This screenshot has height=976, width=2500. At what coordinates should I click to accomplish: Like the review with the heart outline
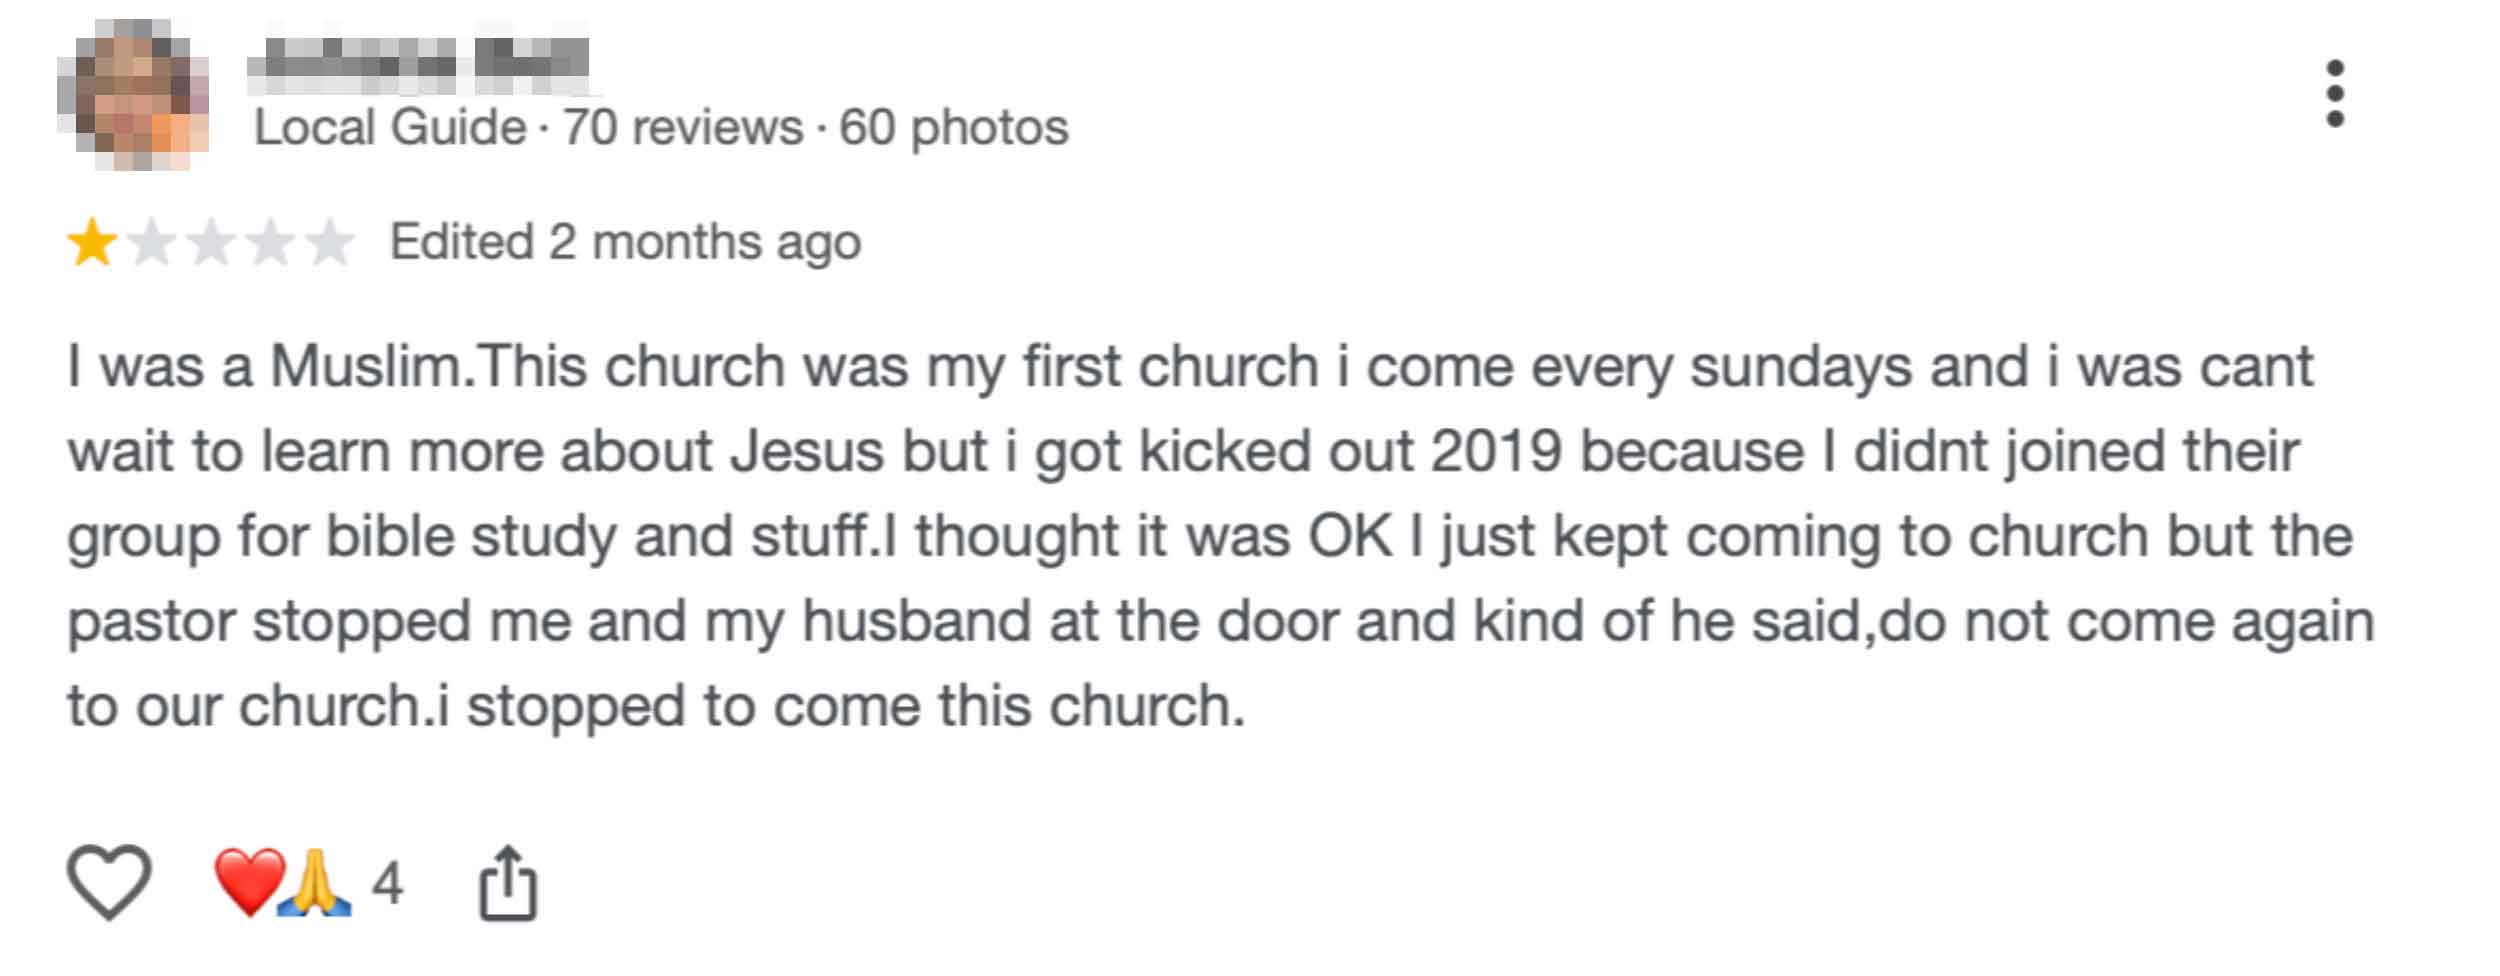(109, 881)
